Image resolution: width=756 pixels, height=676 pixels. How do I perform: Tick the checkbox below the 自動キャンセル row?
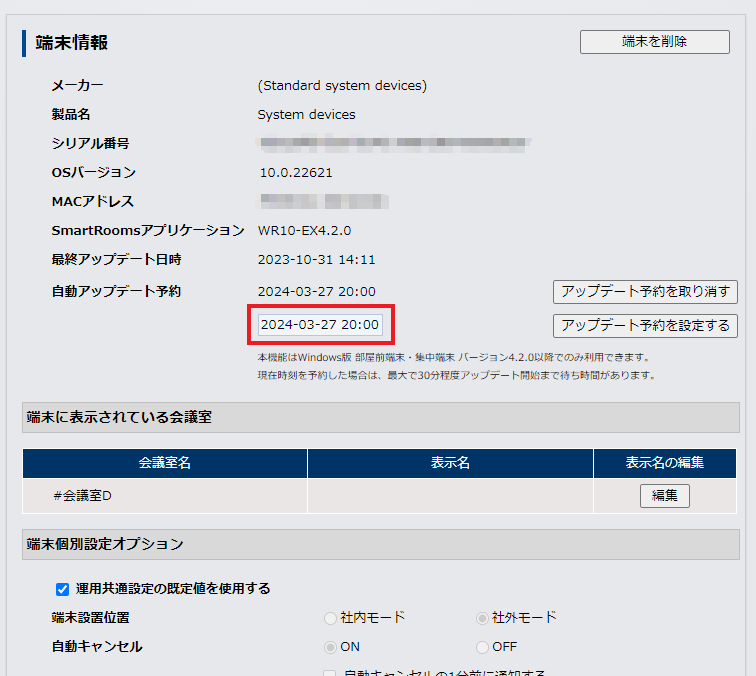pyautogui.click(x=330, y=672)
